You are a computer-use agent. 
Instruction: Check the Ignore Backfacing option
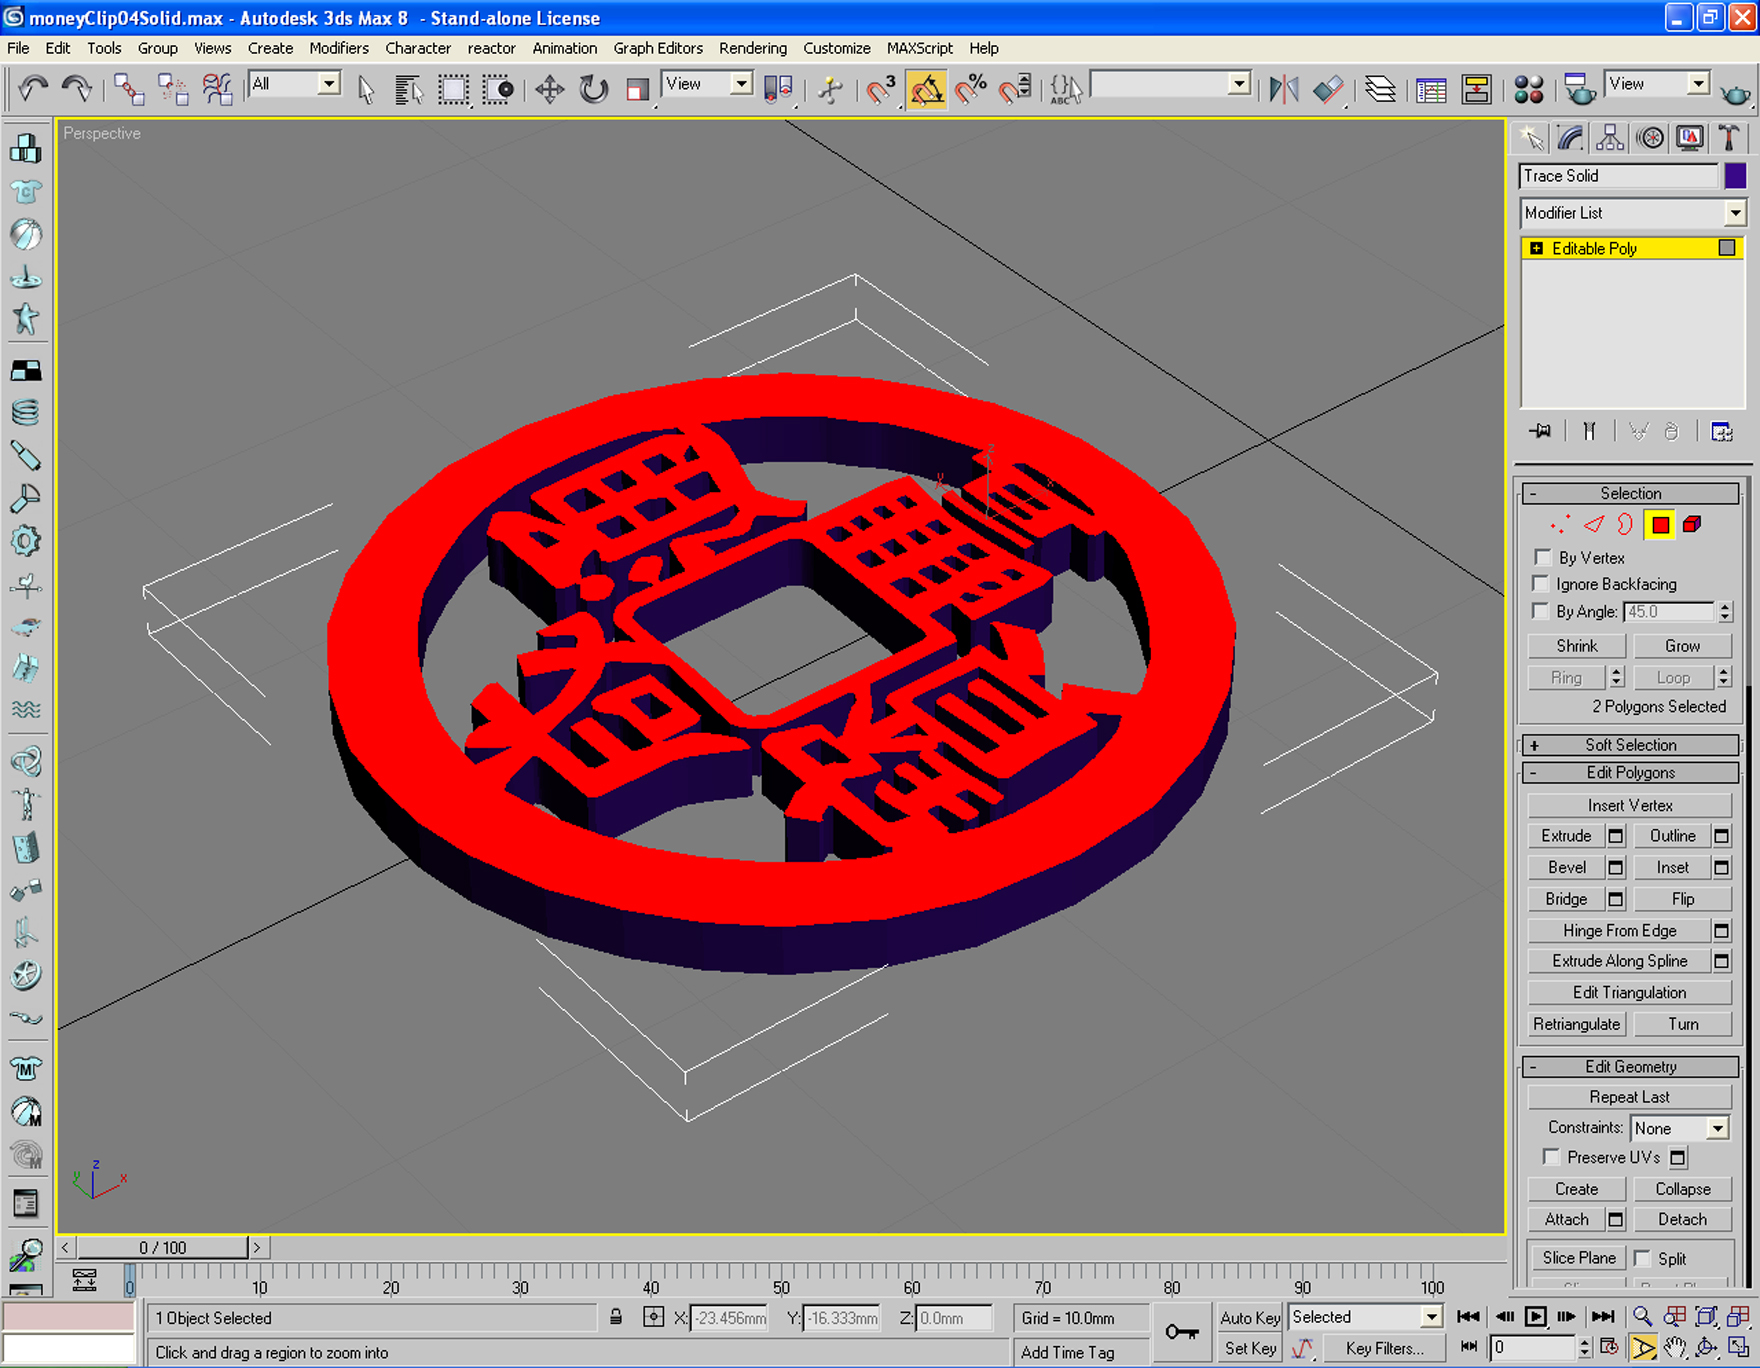(x=1542, y=584)
